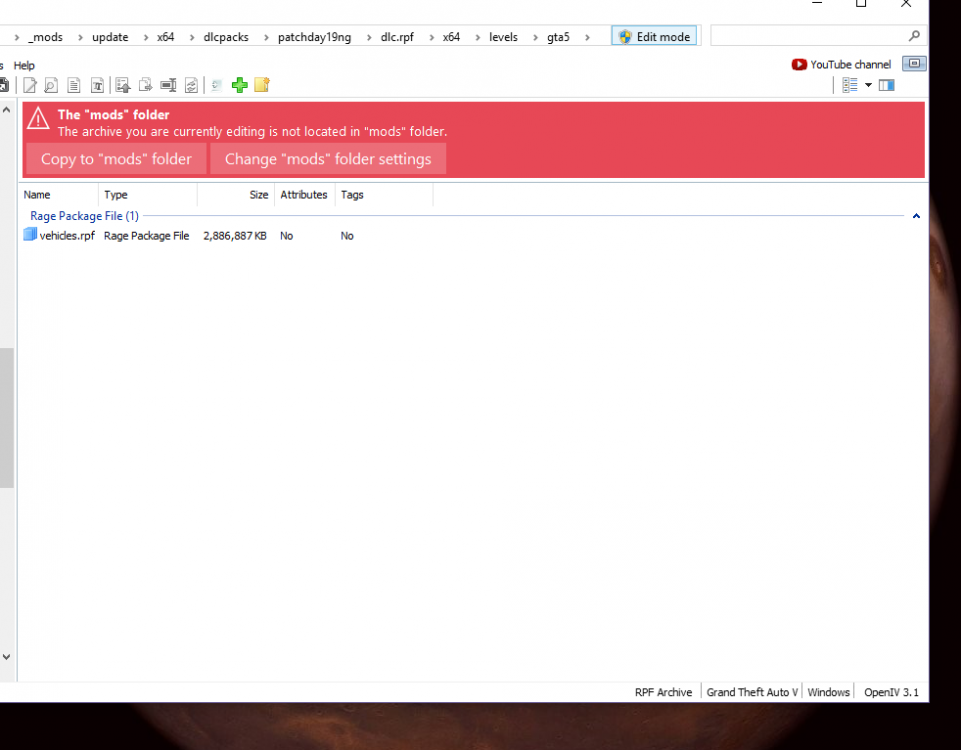
Task: Expand chevron after dlc.rpf breadcrumb
Action: (x=431, y=37)
